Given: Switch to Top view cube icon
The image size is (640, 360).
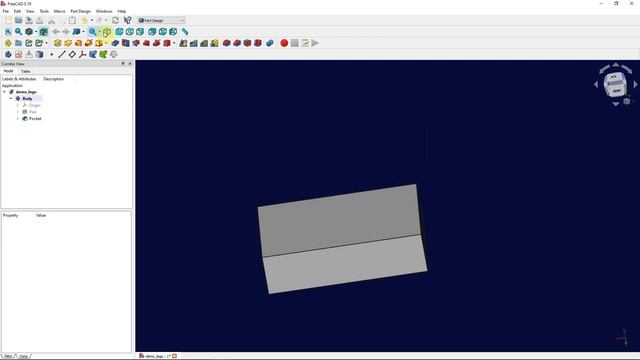Looking at the screenshot, I should [130, 31].
